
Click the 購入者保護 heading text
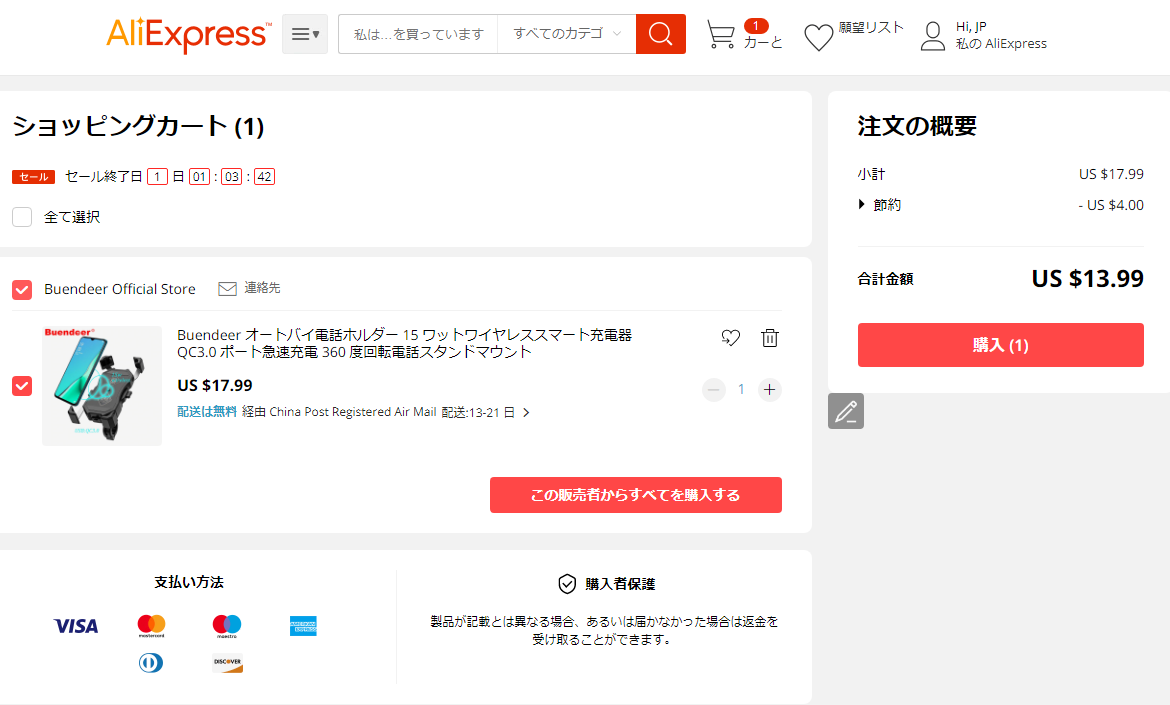pyautogui.click(x=620, y=584)
